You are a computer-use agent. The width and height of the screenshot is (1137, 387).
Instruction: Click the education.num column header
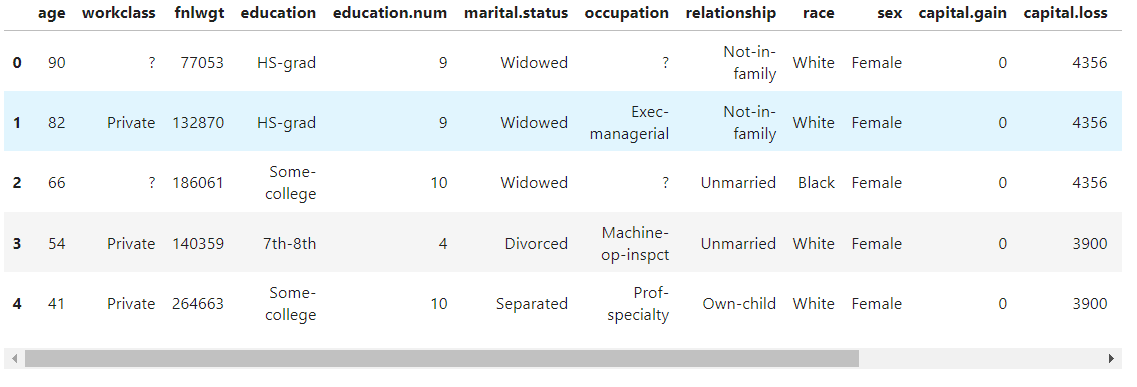pos(390,13)
